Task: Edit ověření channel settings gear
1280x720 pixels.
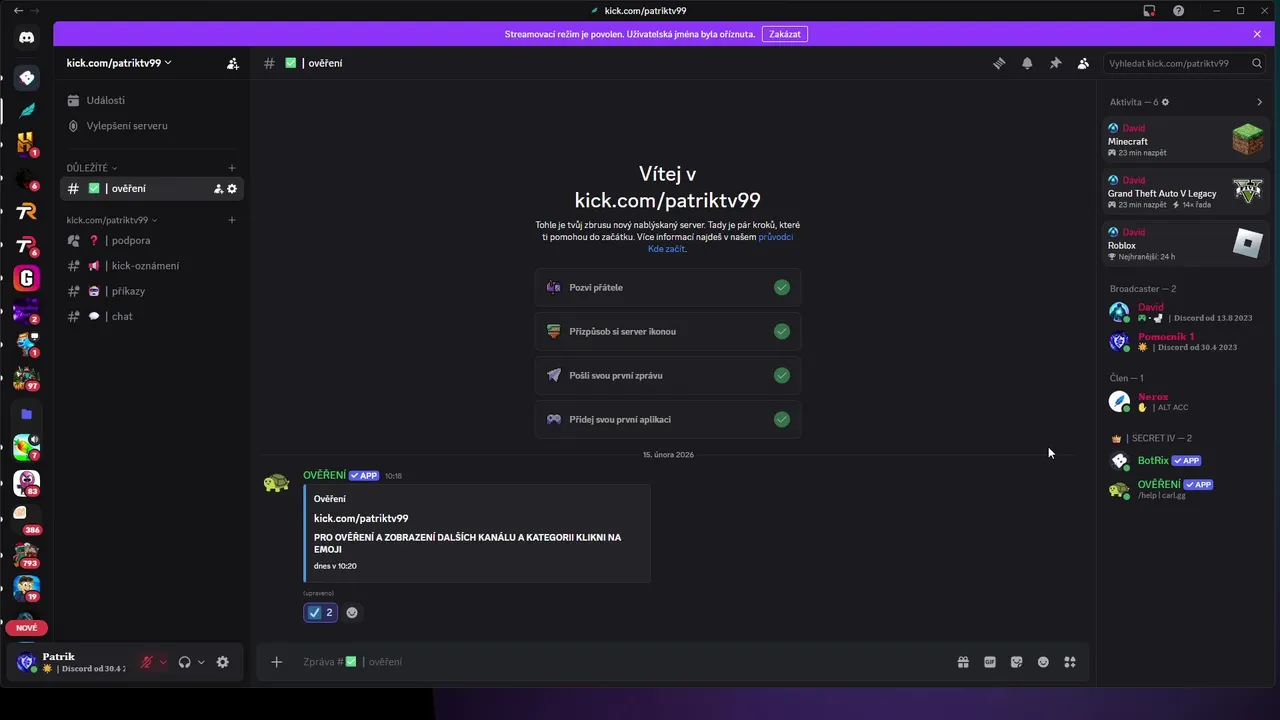Action: (232, 189)
